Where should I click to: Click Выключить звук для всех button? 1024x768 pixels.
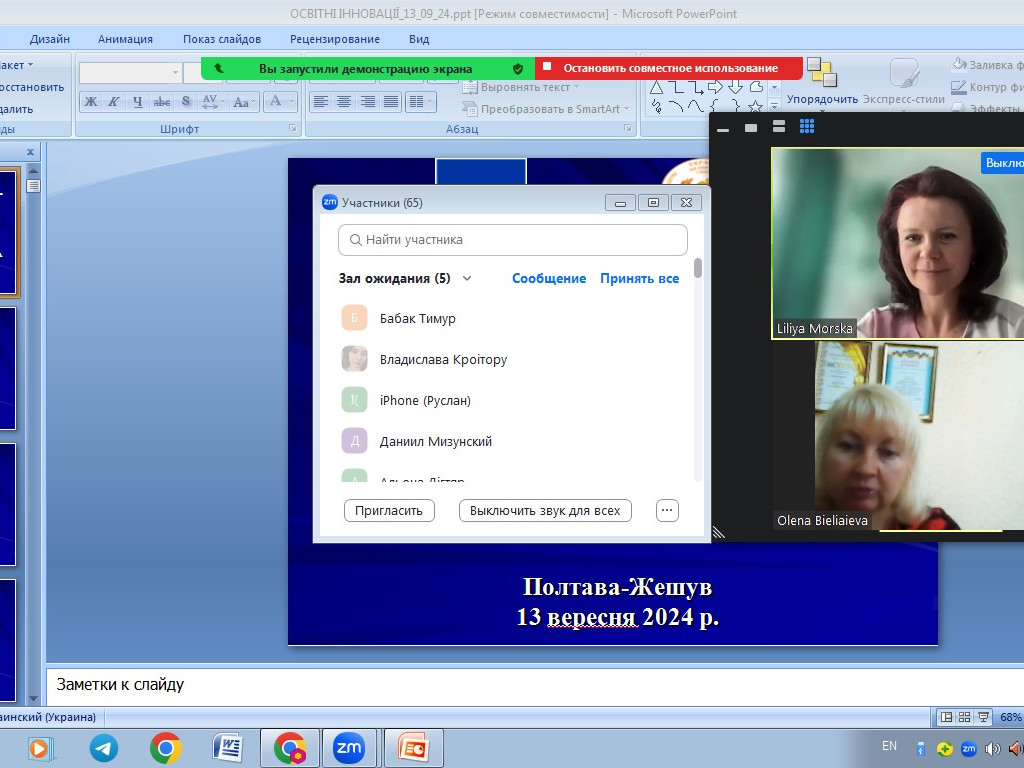[x=545, y=511]
